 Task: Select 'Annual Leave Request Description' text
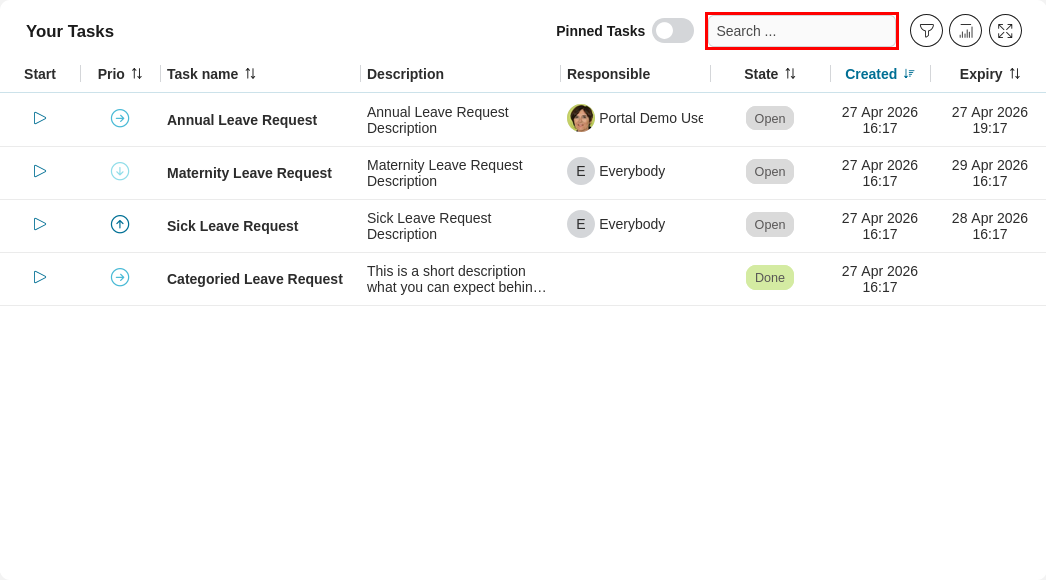coord(438,120)
